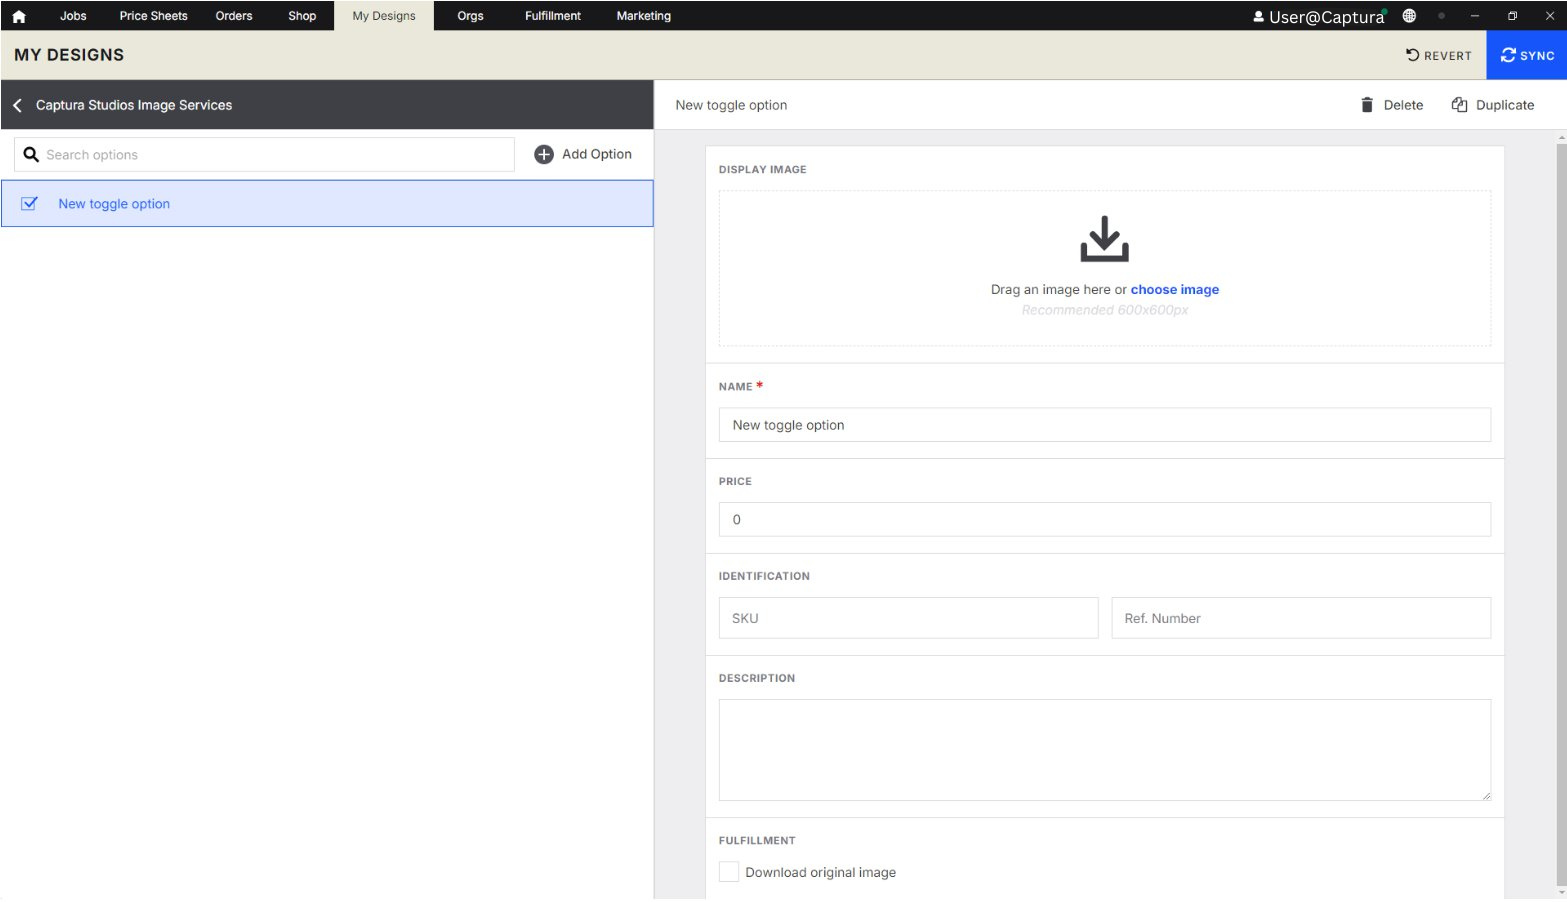
Task: Click the Name input field
Action: click(x=1104, y=425)
